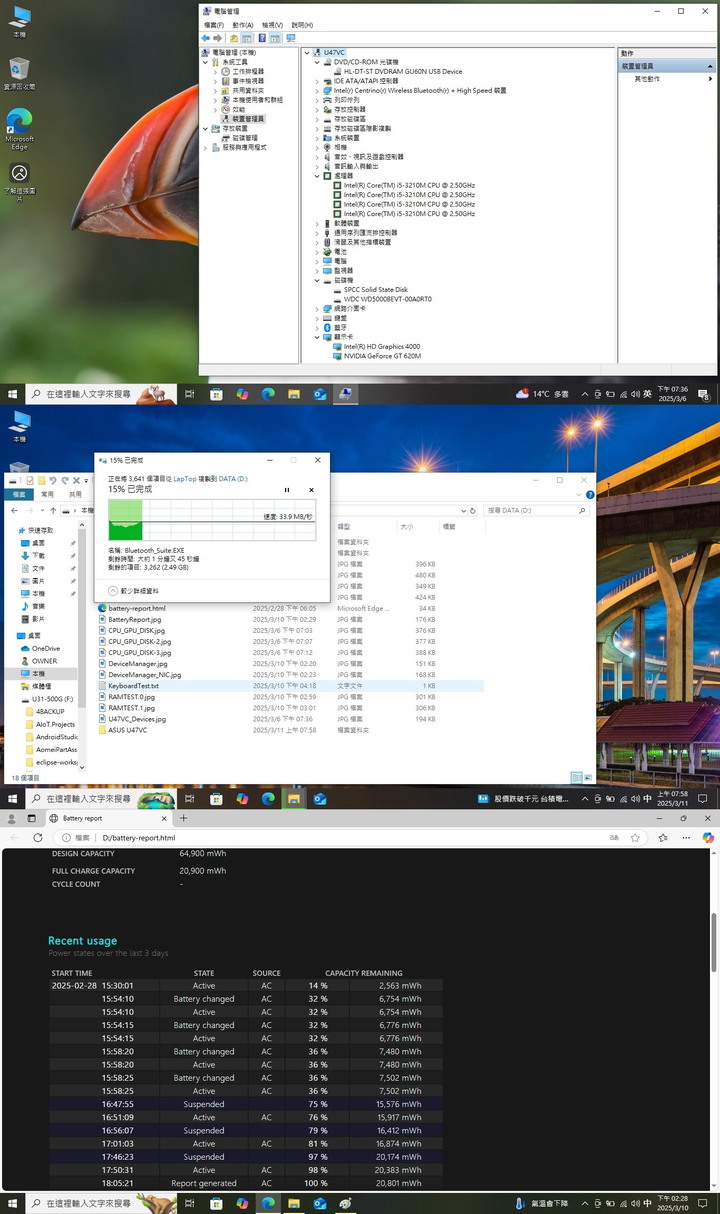Screen dimensions: 720x1214
Task: Collapse the 系統工具 tree node
Action: [207, 62]
